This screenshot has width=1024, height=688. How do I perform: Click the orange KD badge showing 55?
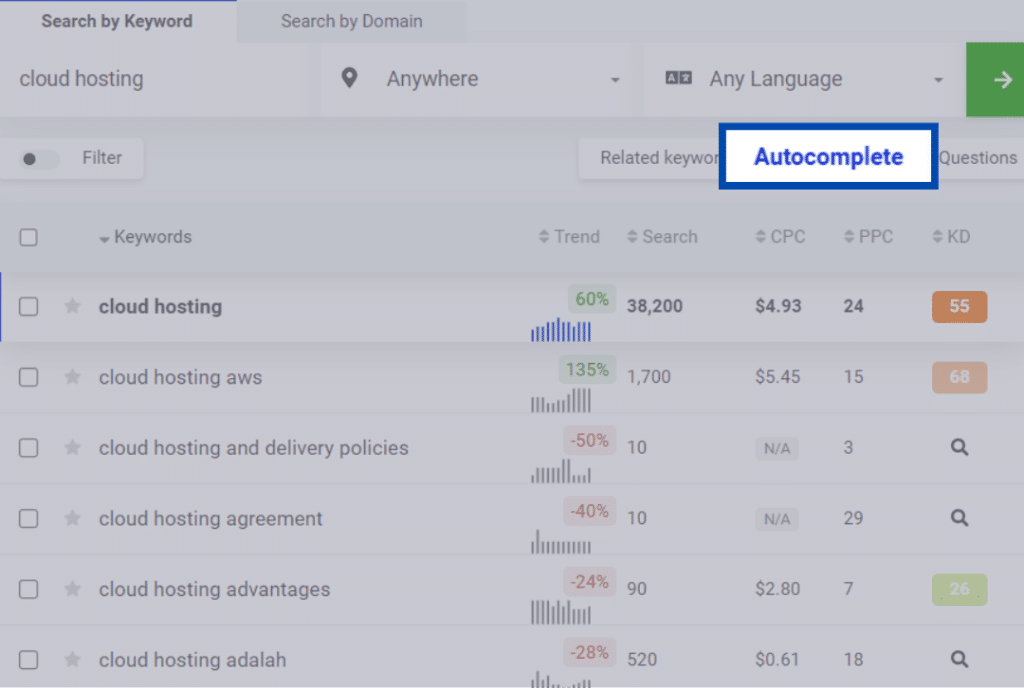959,306
